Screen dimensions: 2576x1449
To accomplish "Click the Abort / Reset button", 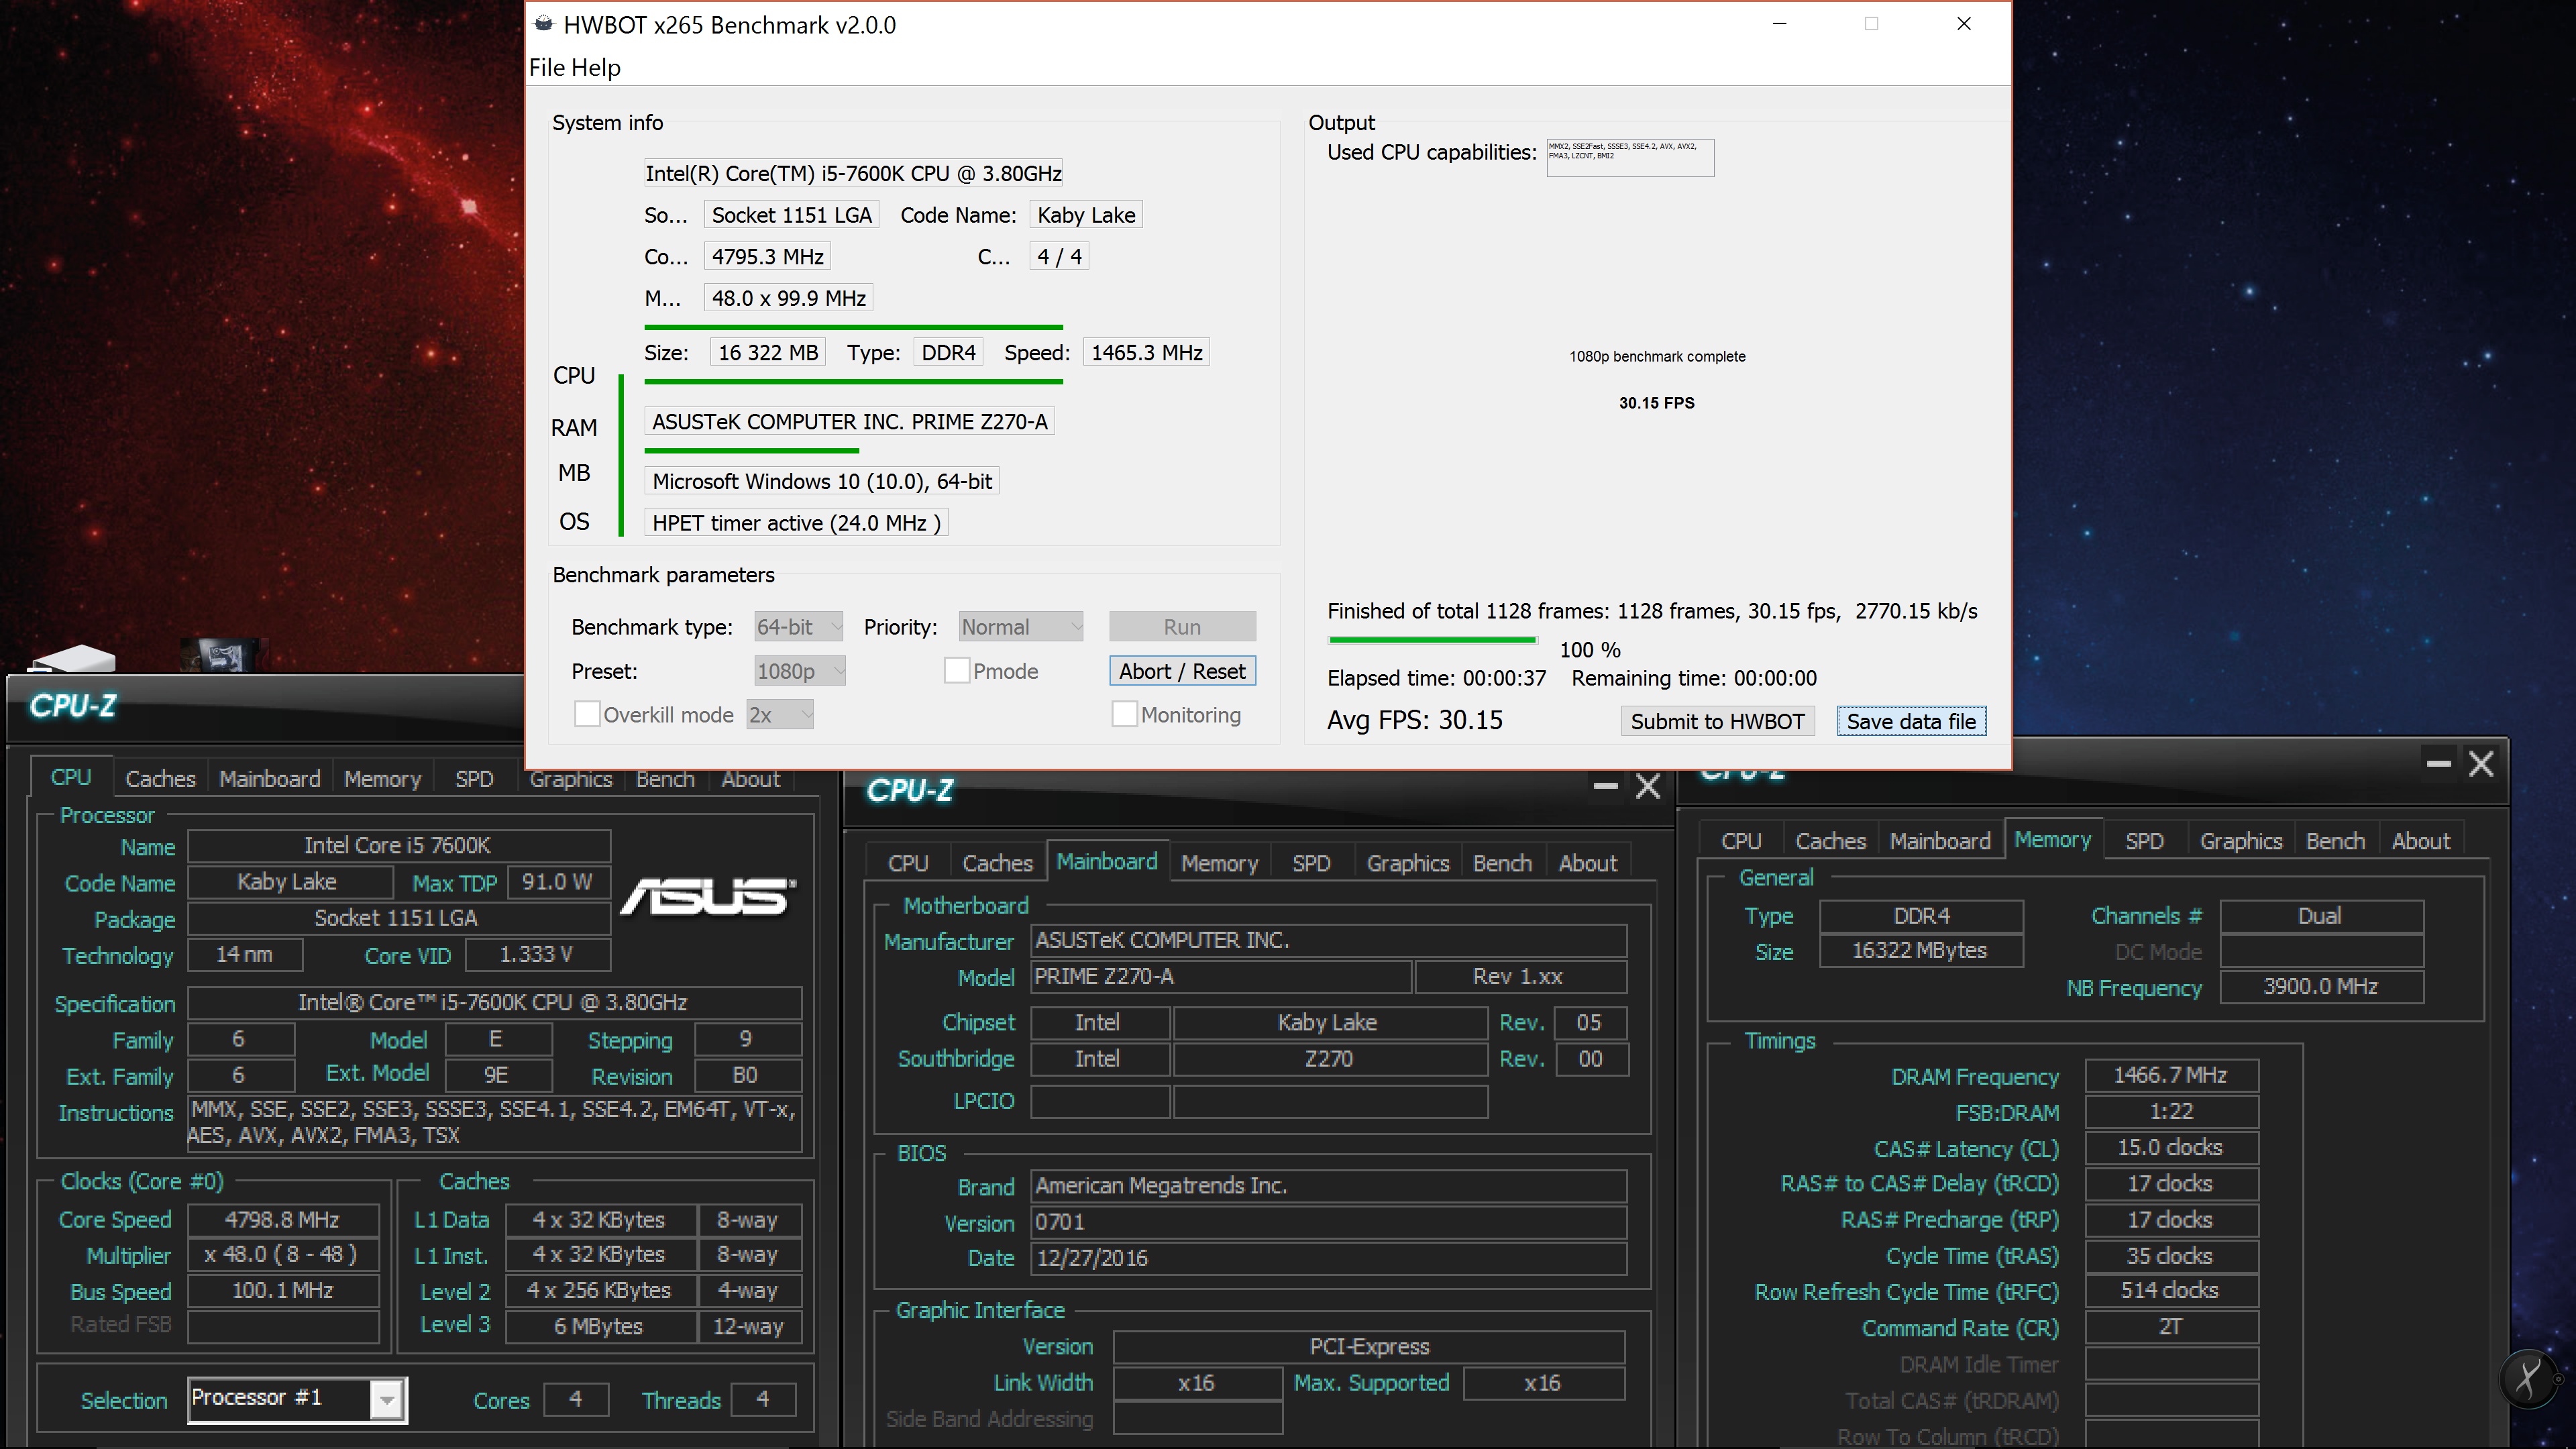I will pyautogui.click(x=1182, y=671).
